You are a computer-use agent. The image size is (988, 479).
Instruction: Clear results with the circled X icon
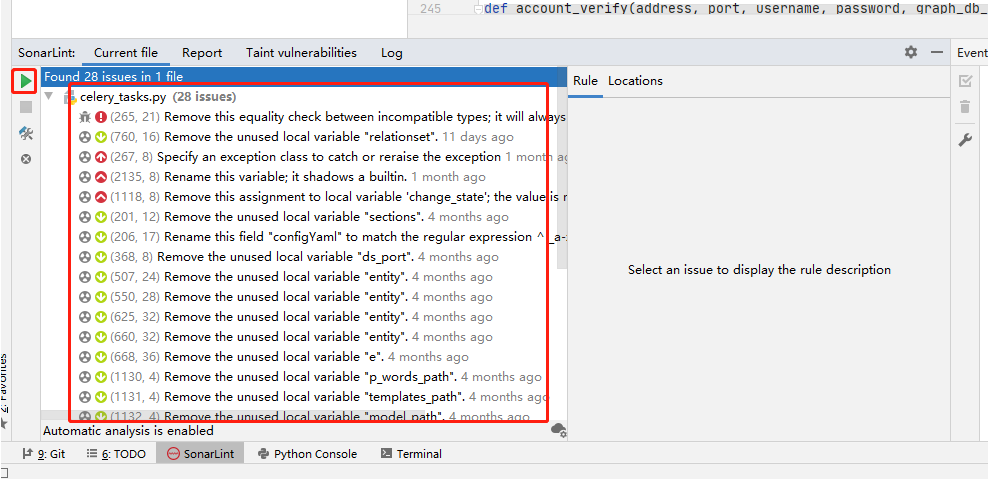pos(26,159)
